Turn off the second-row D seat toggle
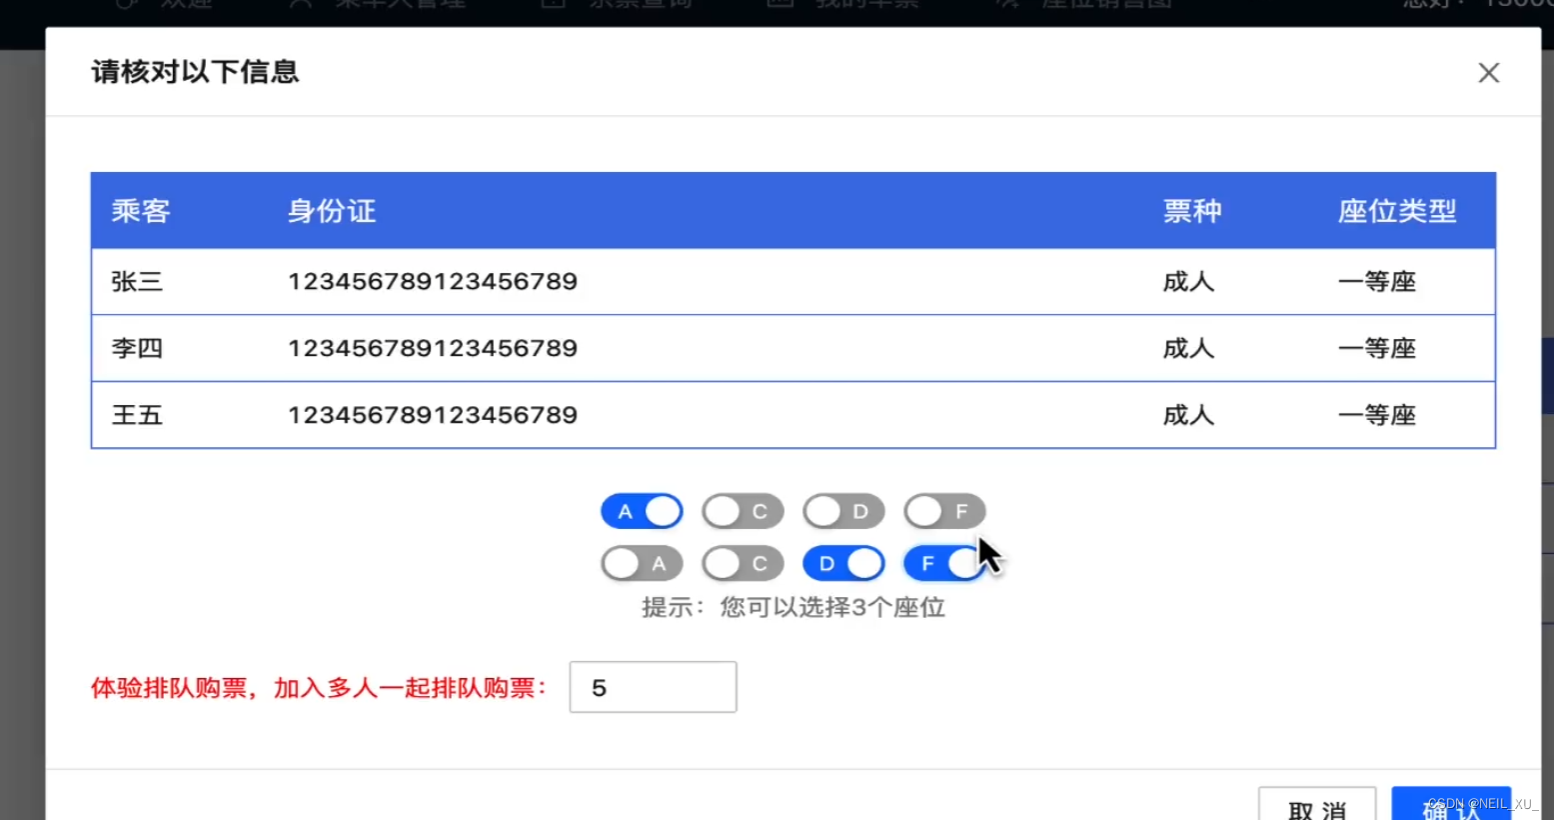Screen dimensions: 1554x820 [x=844, y=563]
